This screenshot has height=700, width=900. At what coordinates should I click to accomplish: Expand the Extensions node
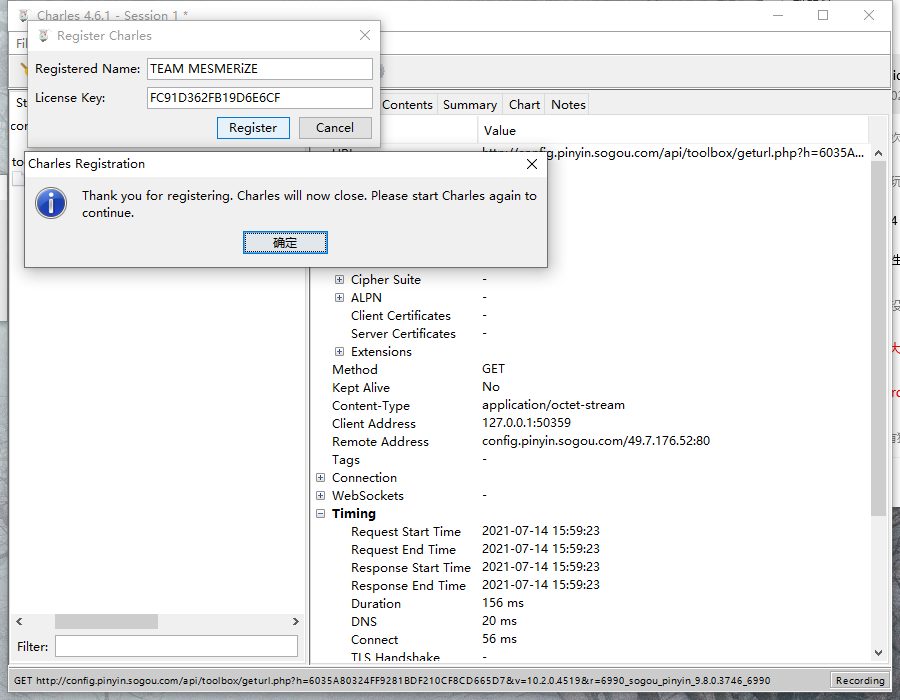[x=339, y=351]
